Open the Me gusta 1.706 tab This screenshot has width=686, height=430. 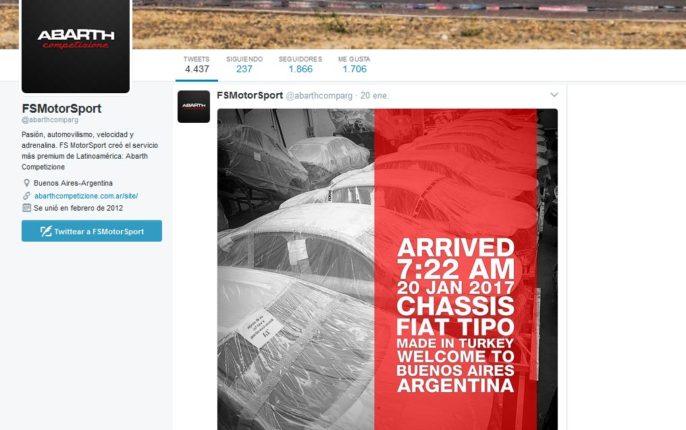354,65
